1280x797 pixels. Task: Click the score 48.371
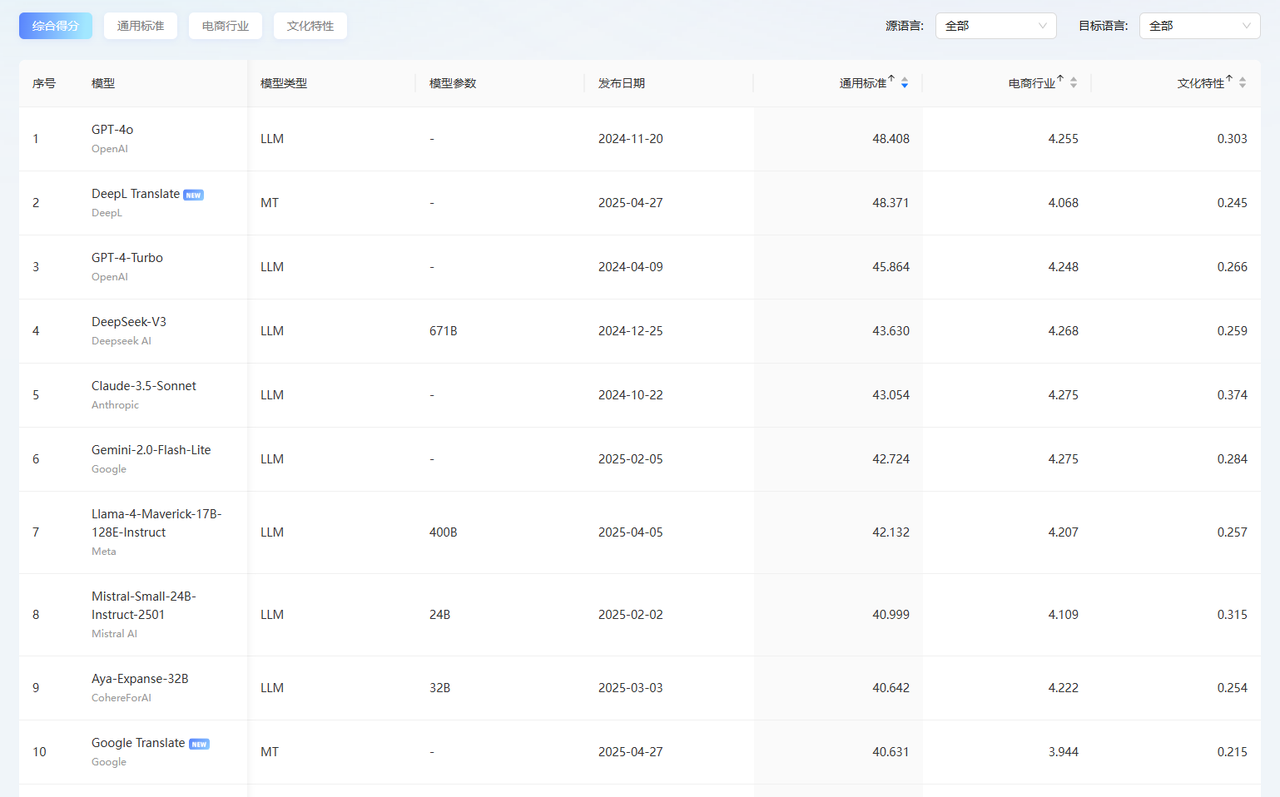(891, 203)
